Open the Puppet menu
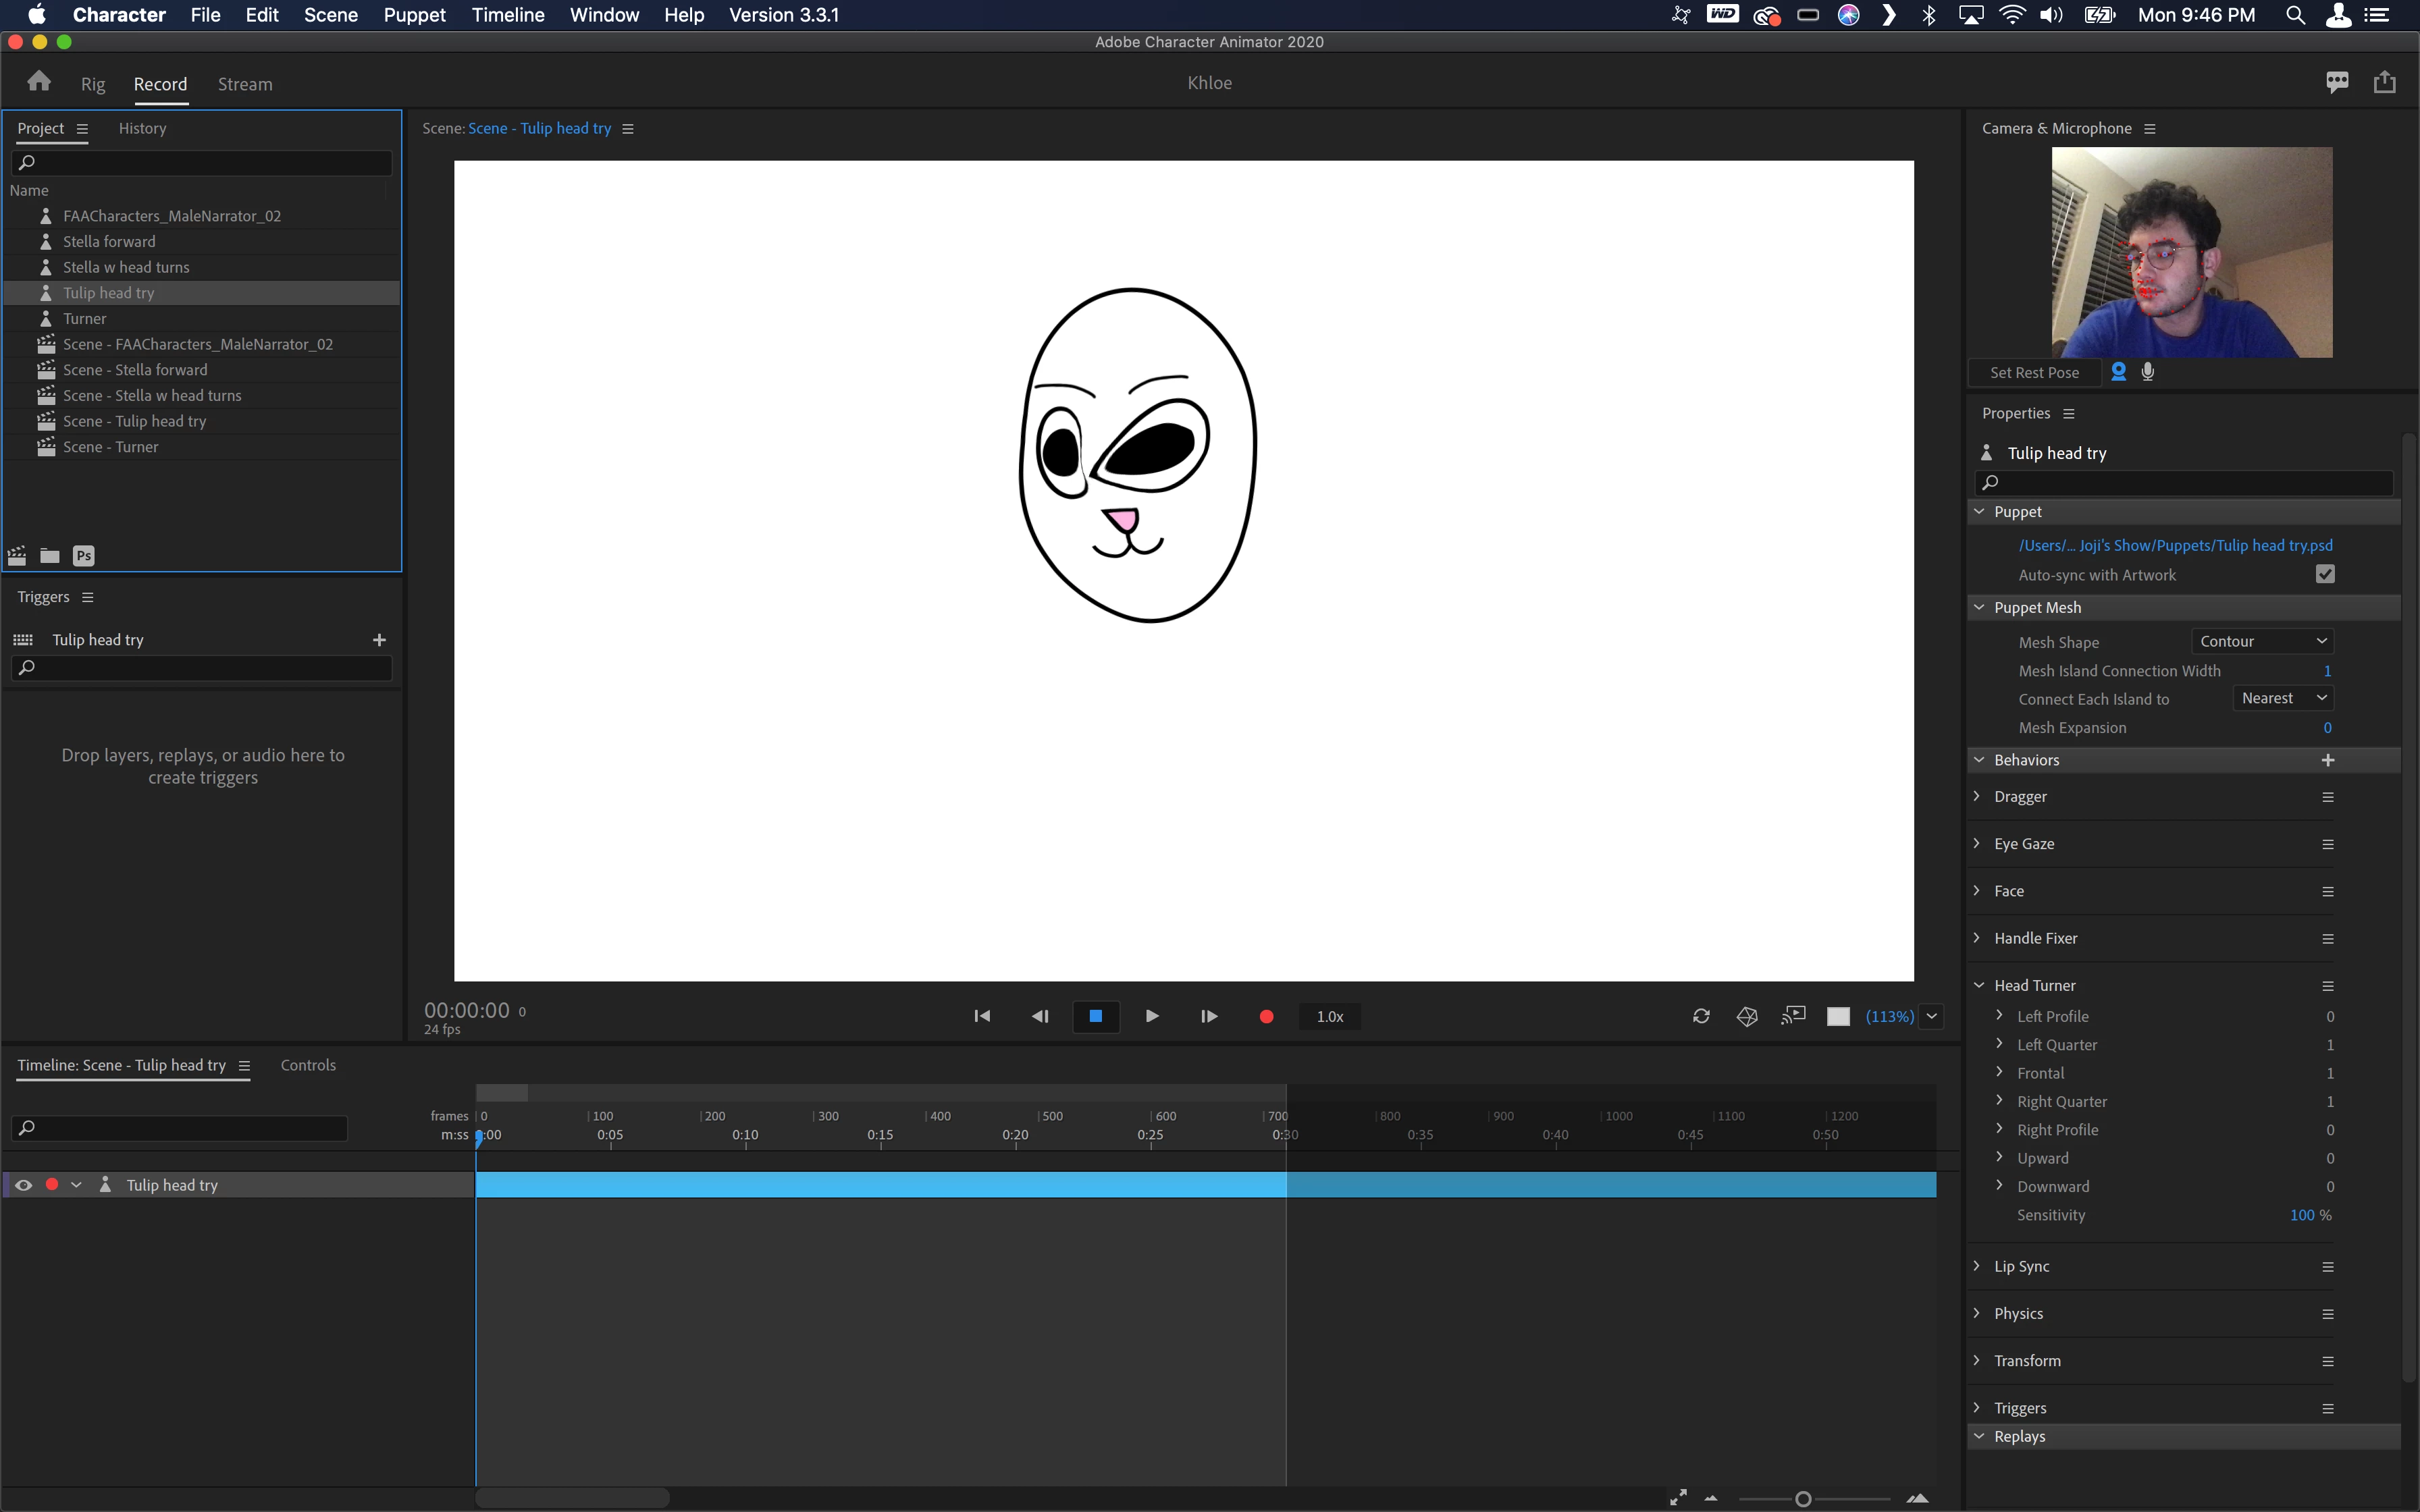Screen dimensions: 2420x1512 (x=414, y=15)
